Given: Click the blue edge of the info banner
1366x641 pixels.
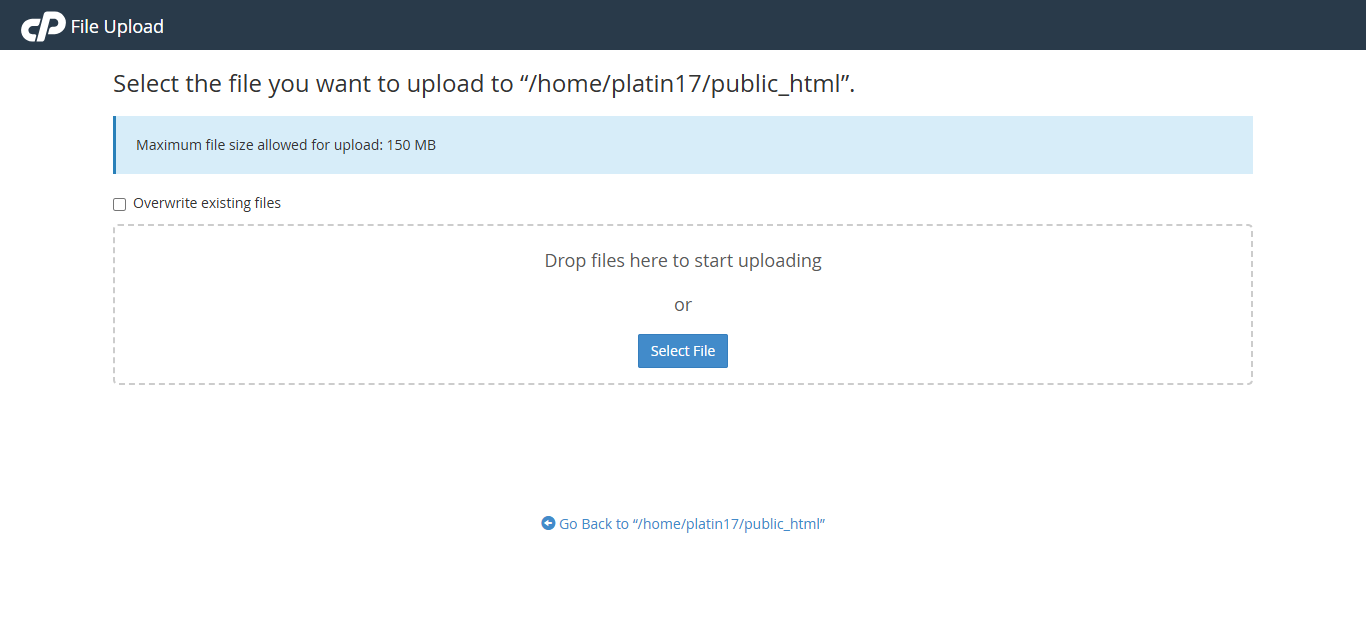Looking at the screenshot, I should (x=116, y=144).
